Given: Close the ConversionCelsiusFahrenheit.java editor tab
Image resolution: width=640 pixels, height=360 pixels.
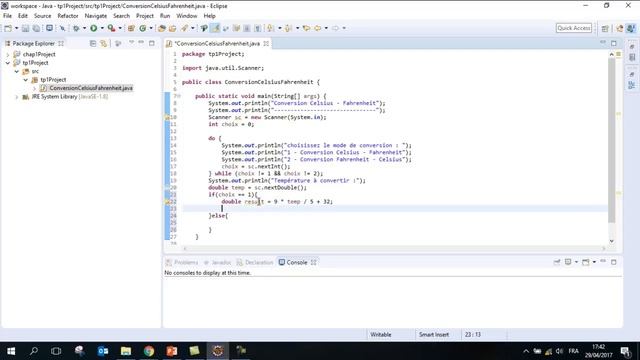Looking at the screenshot, I should [x=266, y=43].
